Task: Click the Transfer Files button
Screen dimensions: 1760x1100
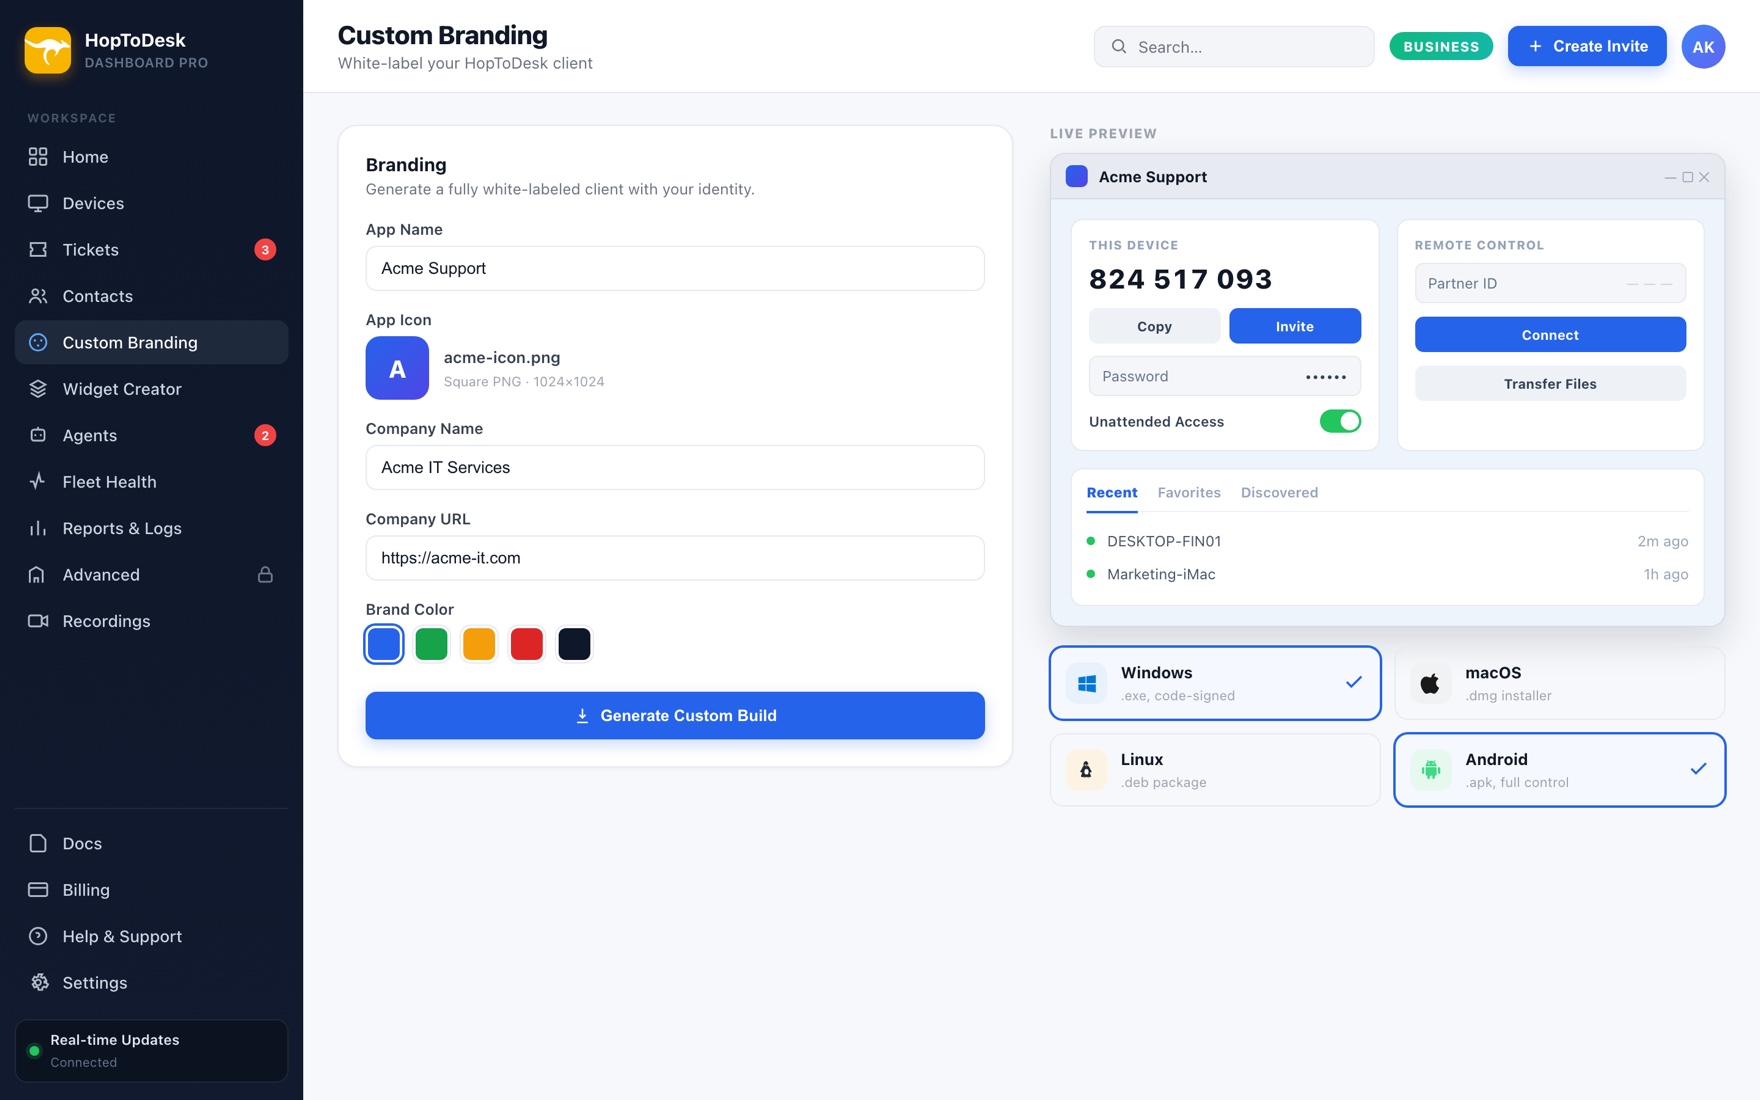Action: pos(1550,384)
